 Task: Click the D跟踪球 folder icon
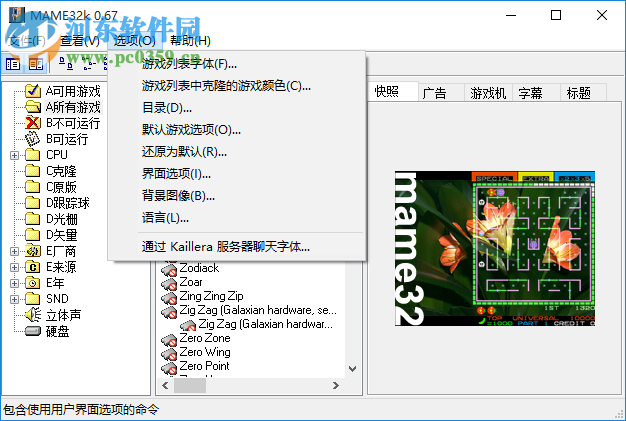click(33, 203)
